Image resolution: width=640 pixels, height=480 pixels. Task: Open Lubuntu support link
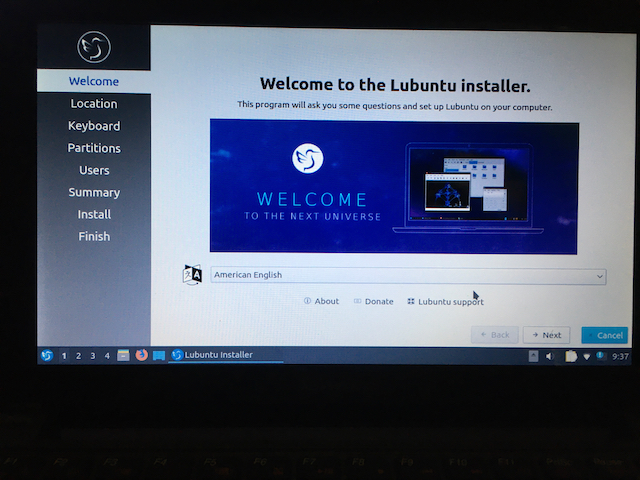(x=445, y=302)
